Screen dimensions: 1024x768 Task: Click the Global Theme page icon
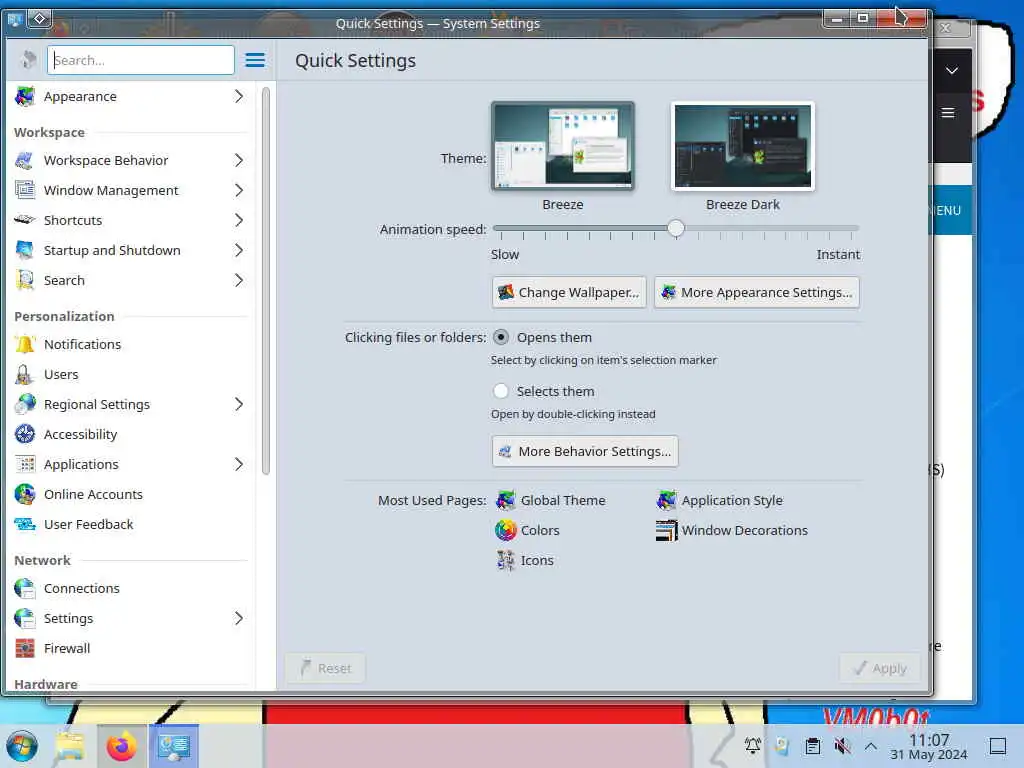tap(505, 500)
